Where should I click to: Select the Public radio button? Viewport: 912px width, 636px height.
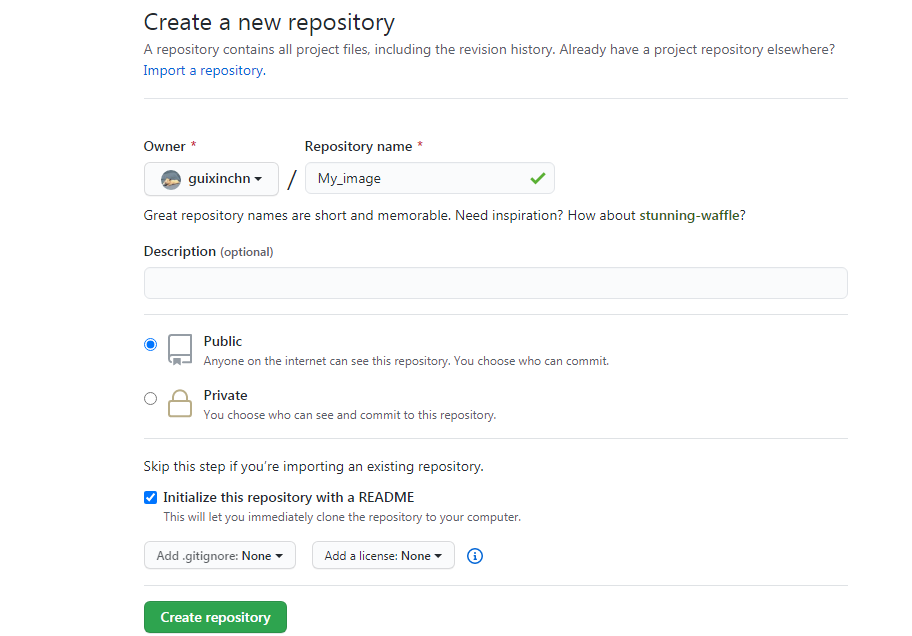click(x=151, y=345)
